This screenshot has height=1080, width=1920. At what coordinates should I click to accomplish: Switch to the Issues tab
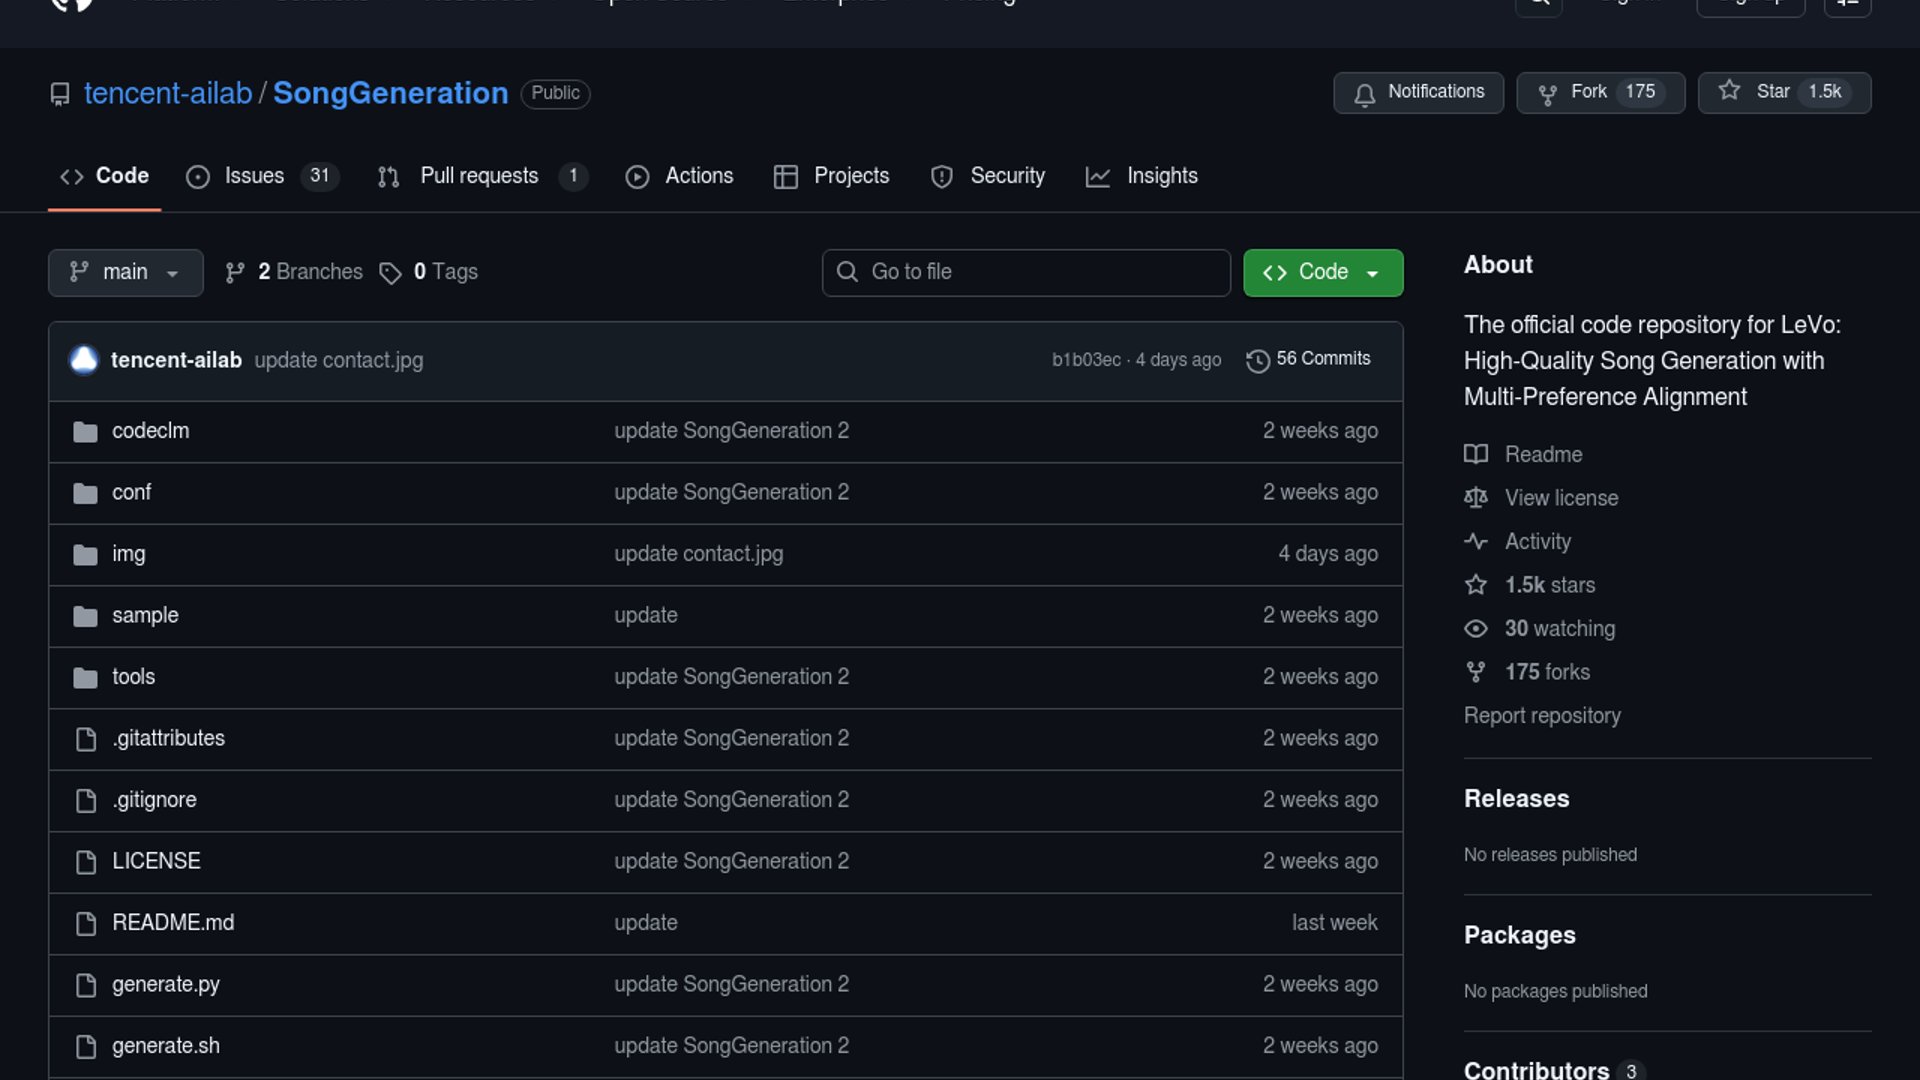tap(254, 176)
